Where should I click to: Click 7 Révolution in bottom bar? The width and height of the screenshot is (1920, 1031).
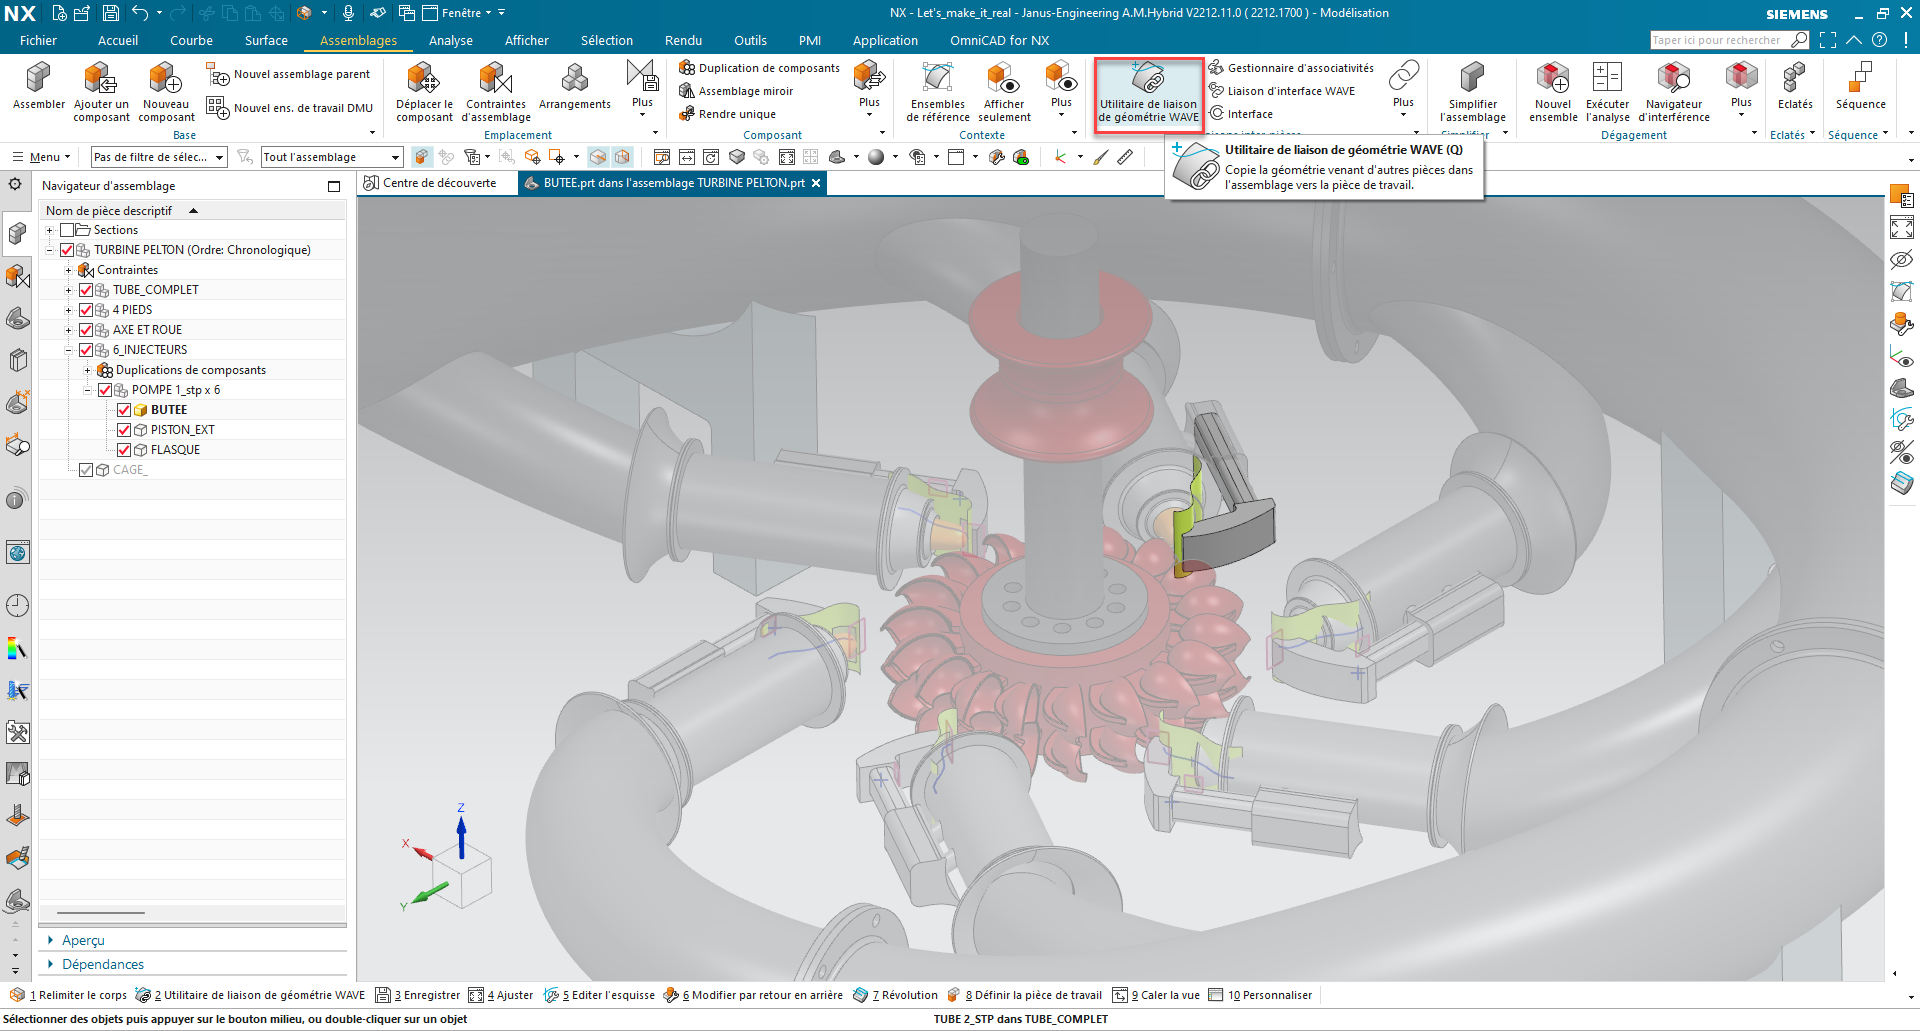(x=895, y=995)
